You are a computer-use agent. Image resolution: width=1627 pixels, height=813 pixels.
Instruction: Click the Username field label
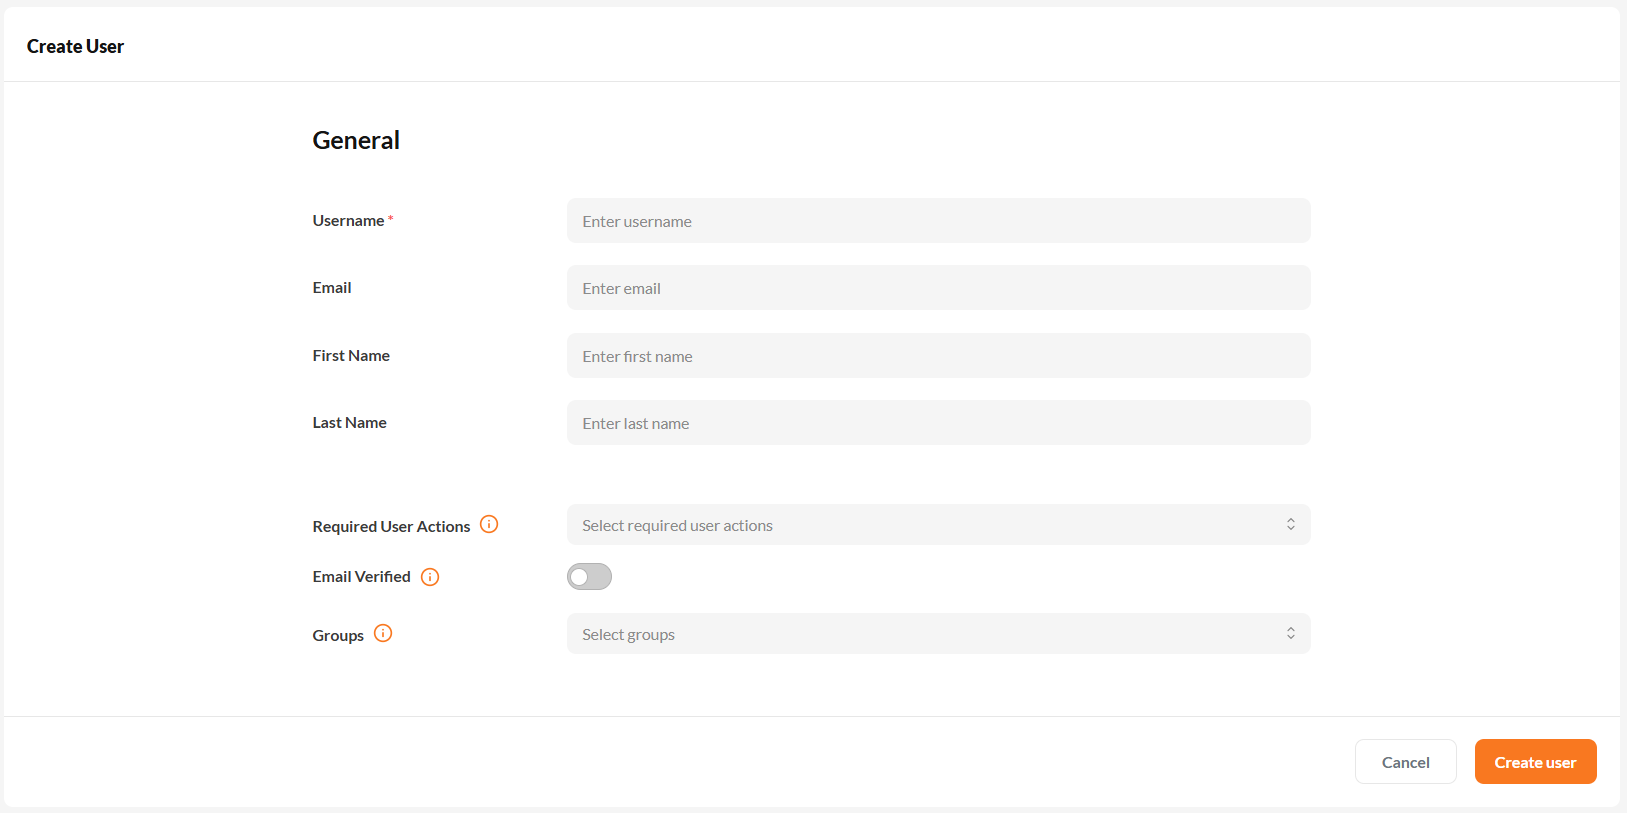(x=348, y=221)
